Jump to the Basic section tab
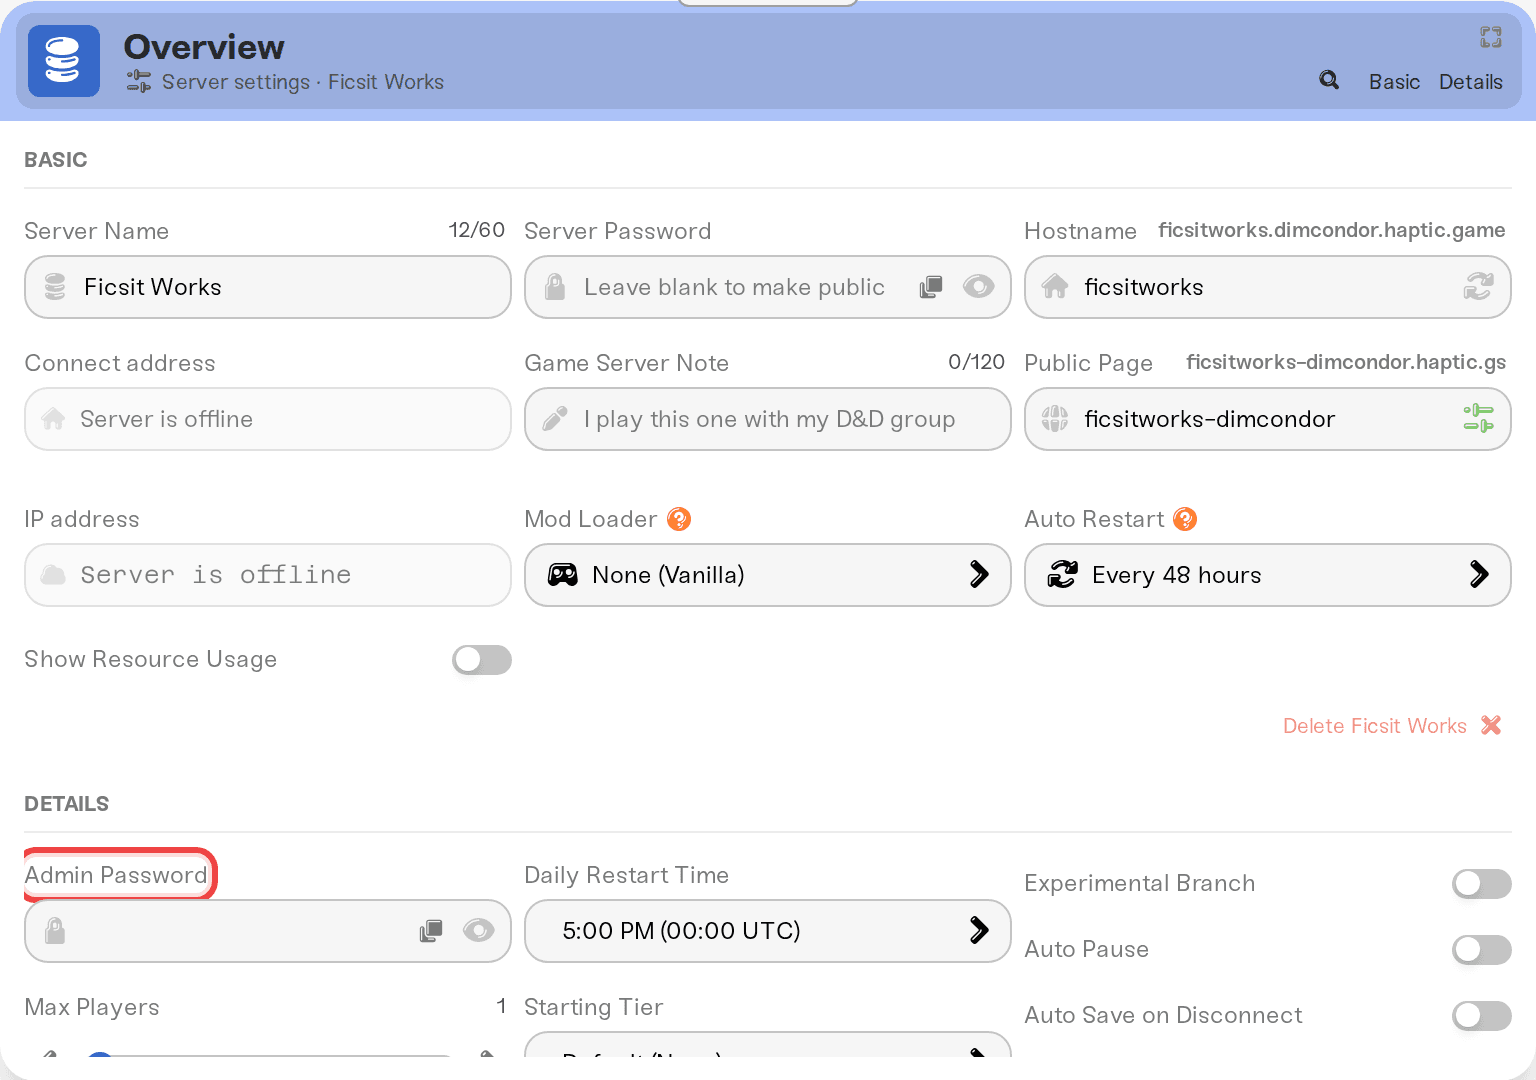Screen dimensions: 1536x1080 coord(1394,82)
